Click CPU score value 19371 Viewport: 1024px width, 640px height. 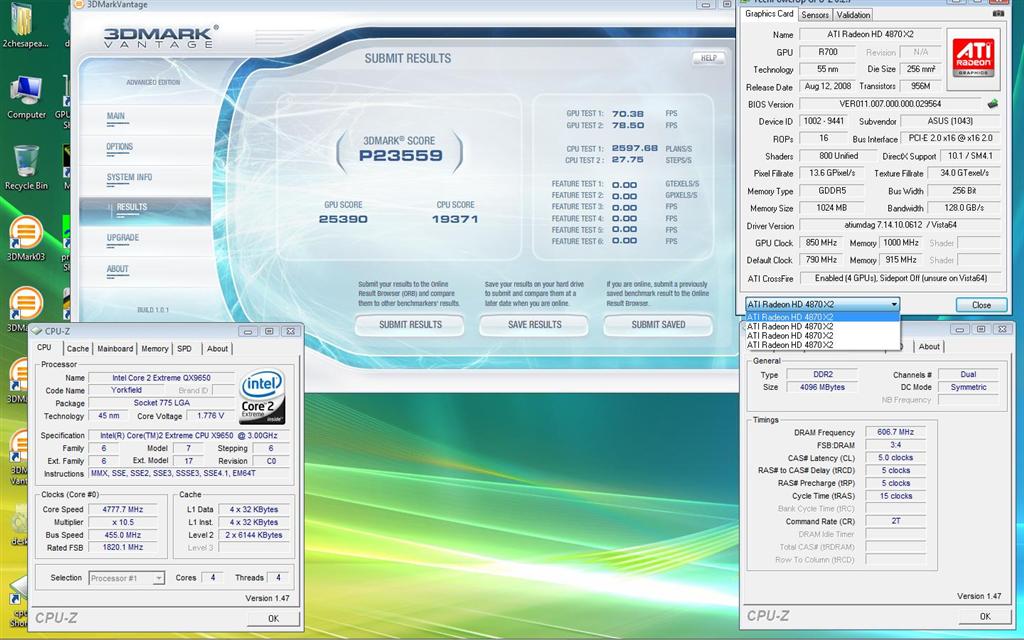click(x=455, y=219)
